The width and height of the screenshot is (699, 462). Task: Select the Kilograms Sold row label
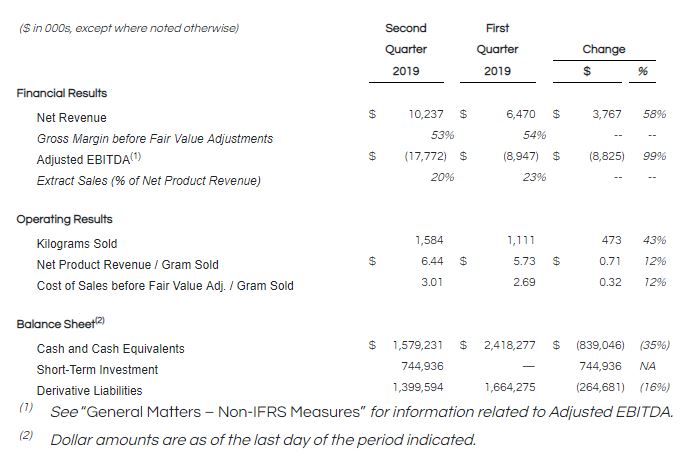click(76, 243)
